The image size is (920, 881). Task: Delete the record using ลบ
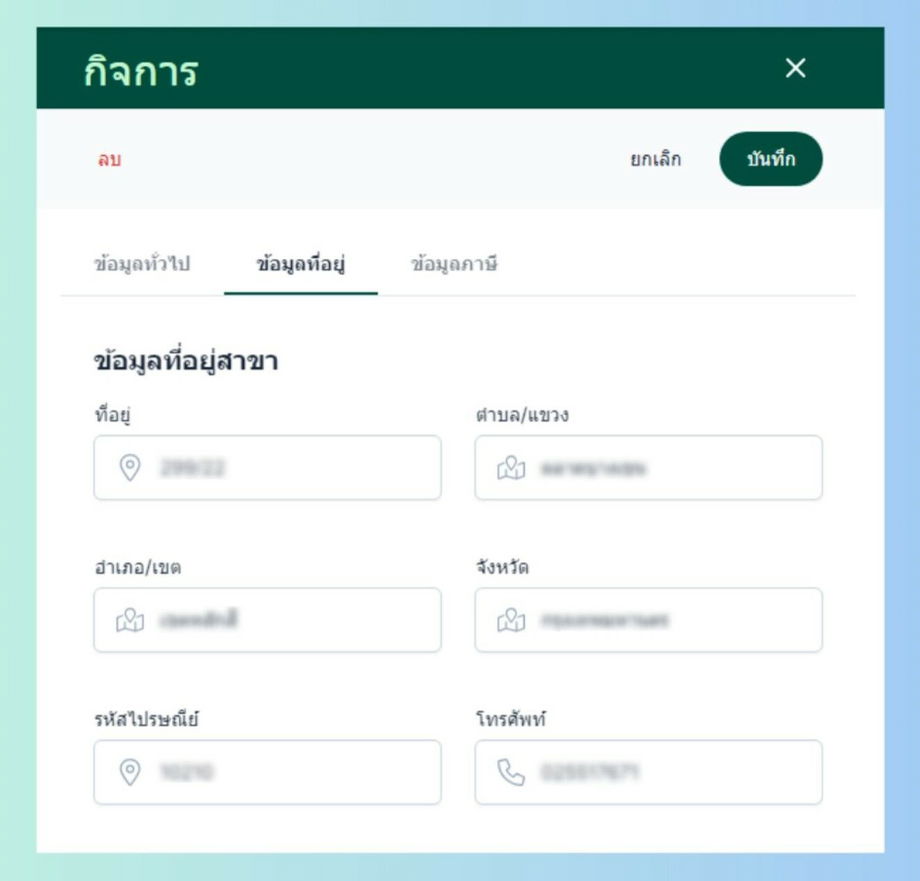click(x=109, y=160)
